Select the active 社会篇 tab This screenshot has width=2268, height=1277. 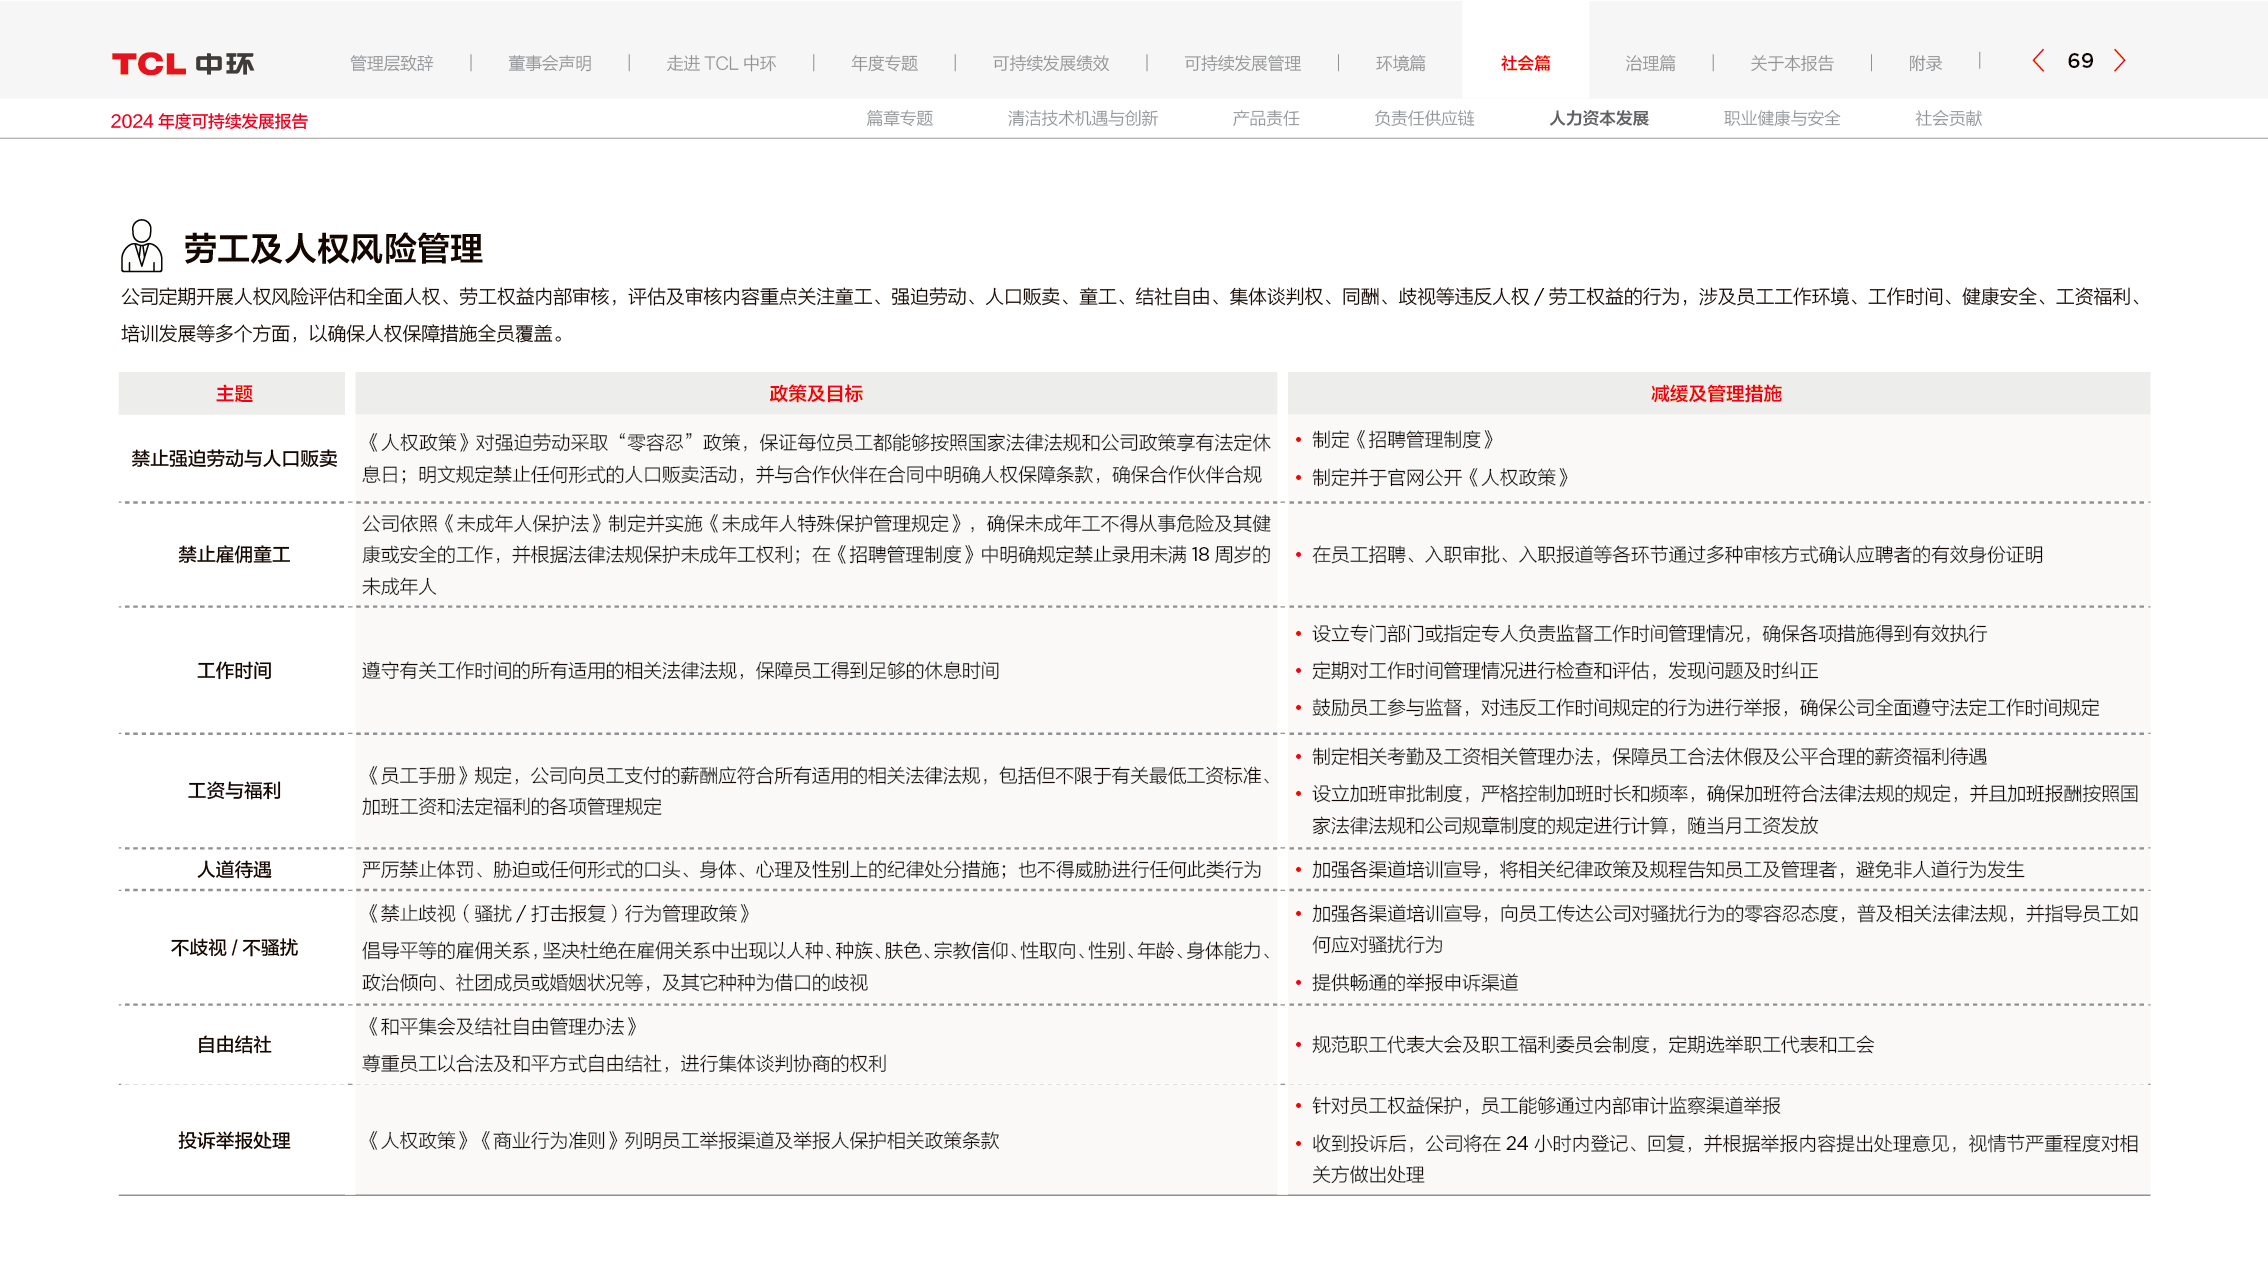point(1525,64)
